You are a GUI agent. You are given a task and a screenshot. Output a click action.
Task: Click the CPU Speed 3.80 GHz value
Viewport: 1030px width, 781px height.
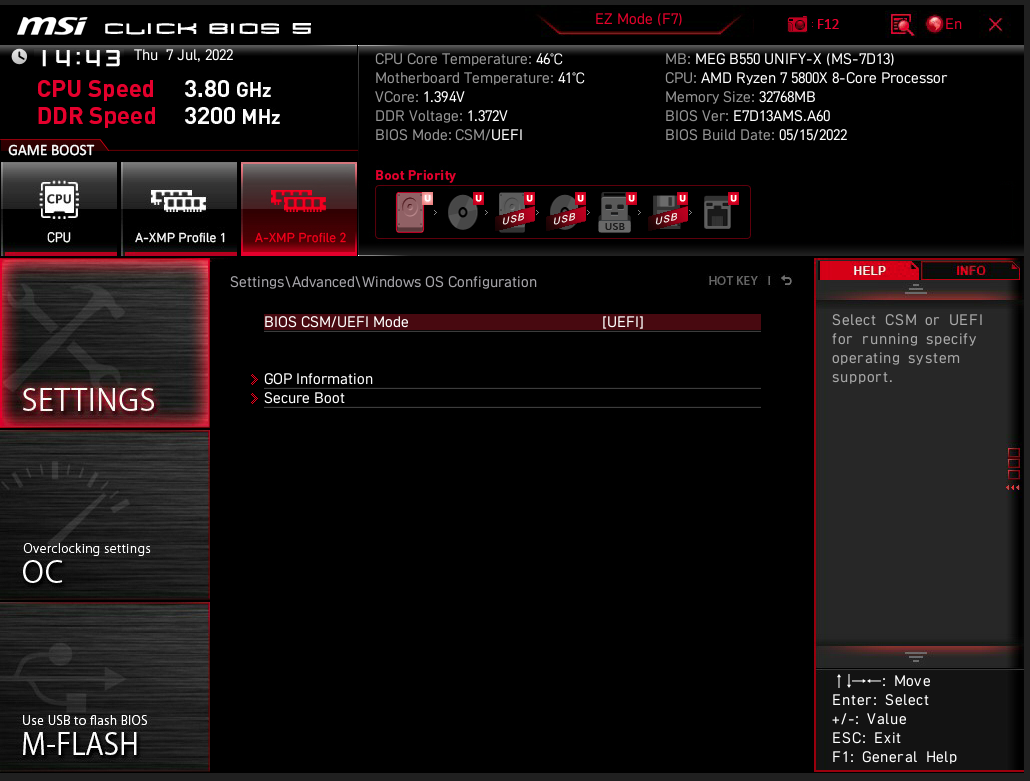(227, 89)
